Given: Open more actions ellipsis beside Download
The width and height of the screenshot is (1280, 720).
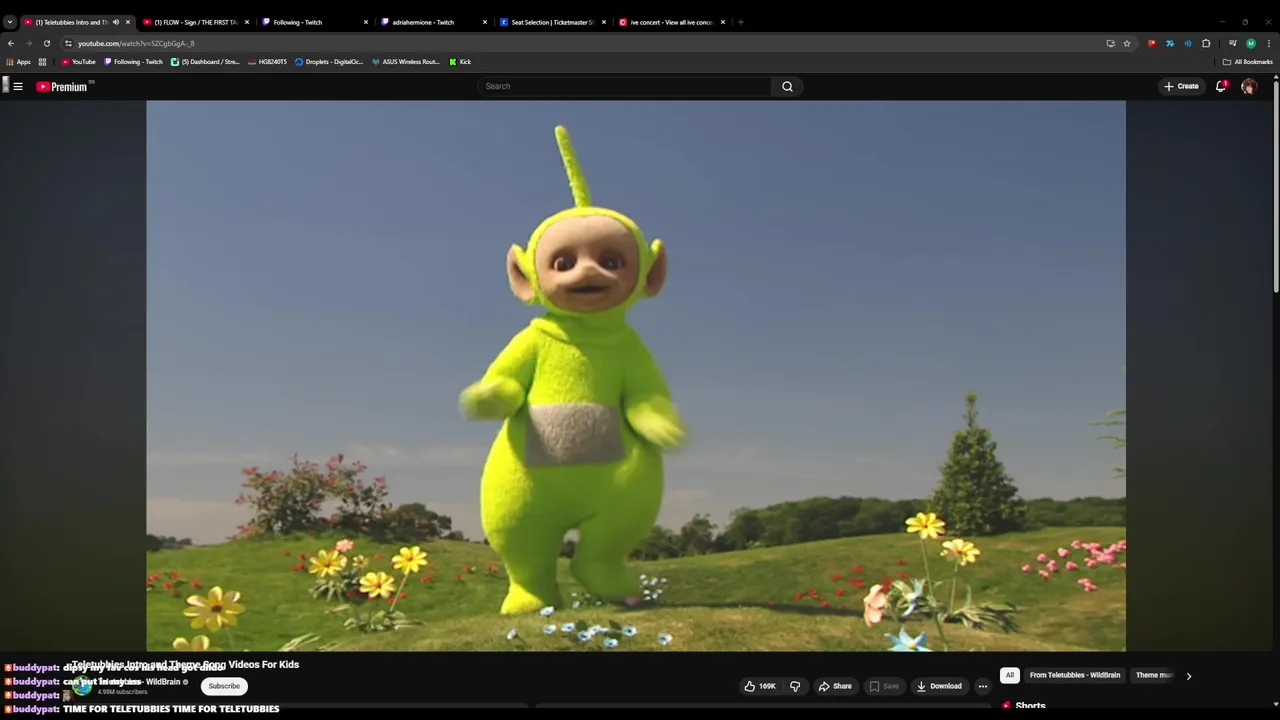Looking at the screenshot, I should pyautogui.click(x=982, y=686).
